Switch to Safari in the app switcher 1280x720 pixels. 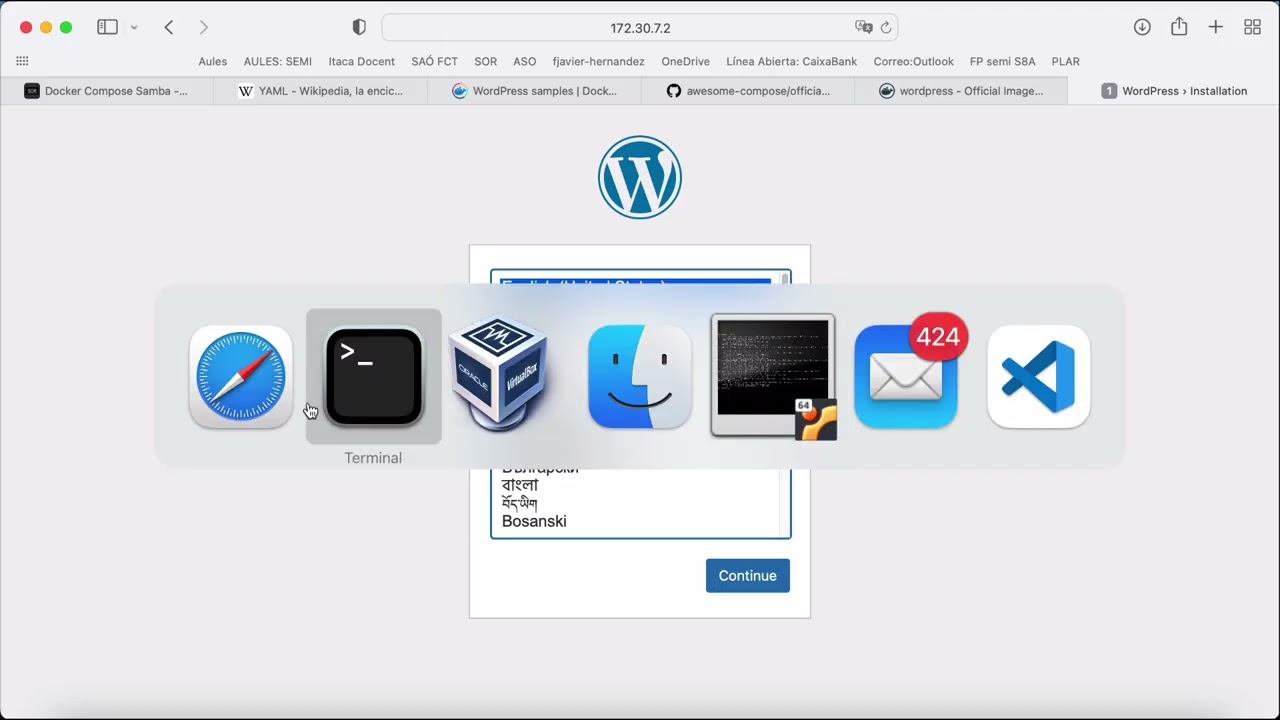click(x=241, y=376)
